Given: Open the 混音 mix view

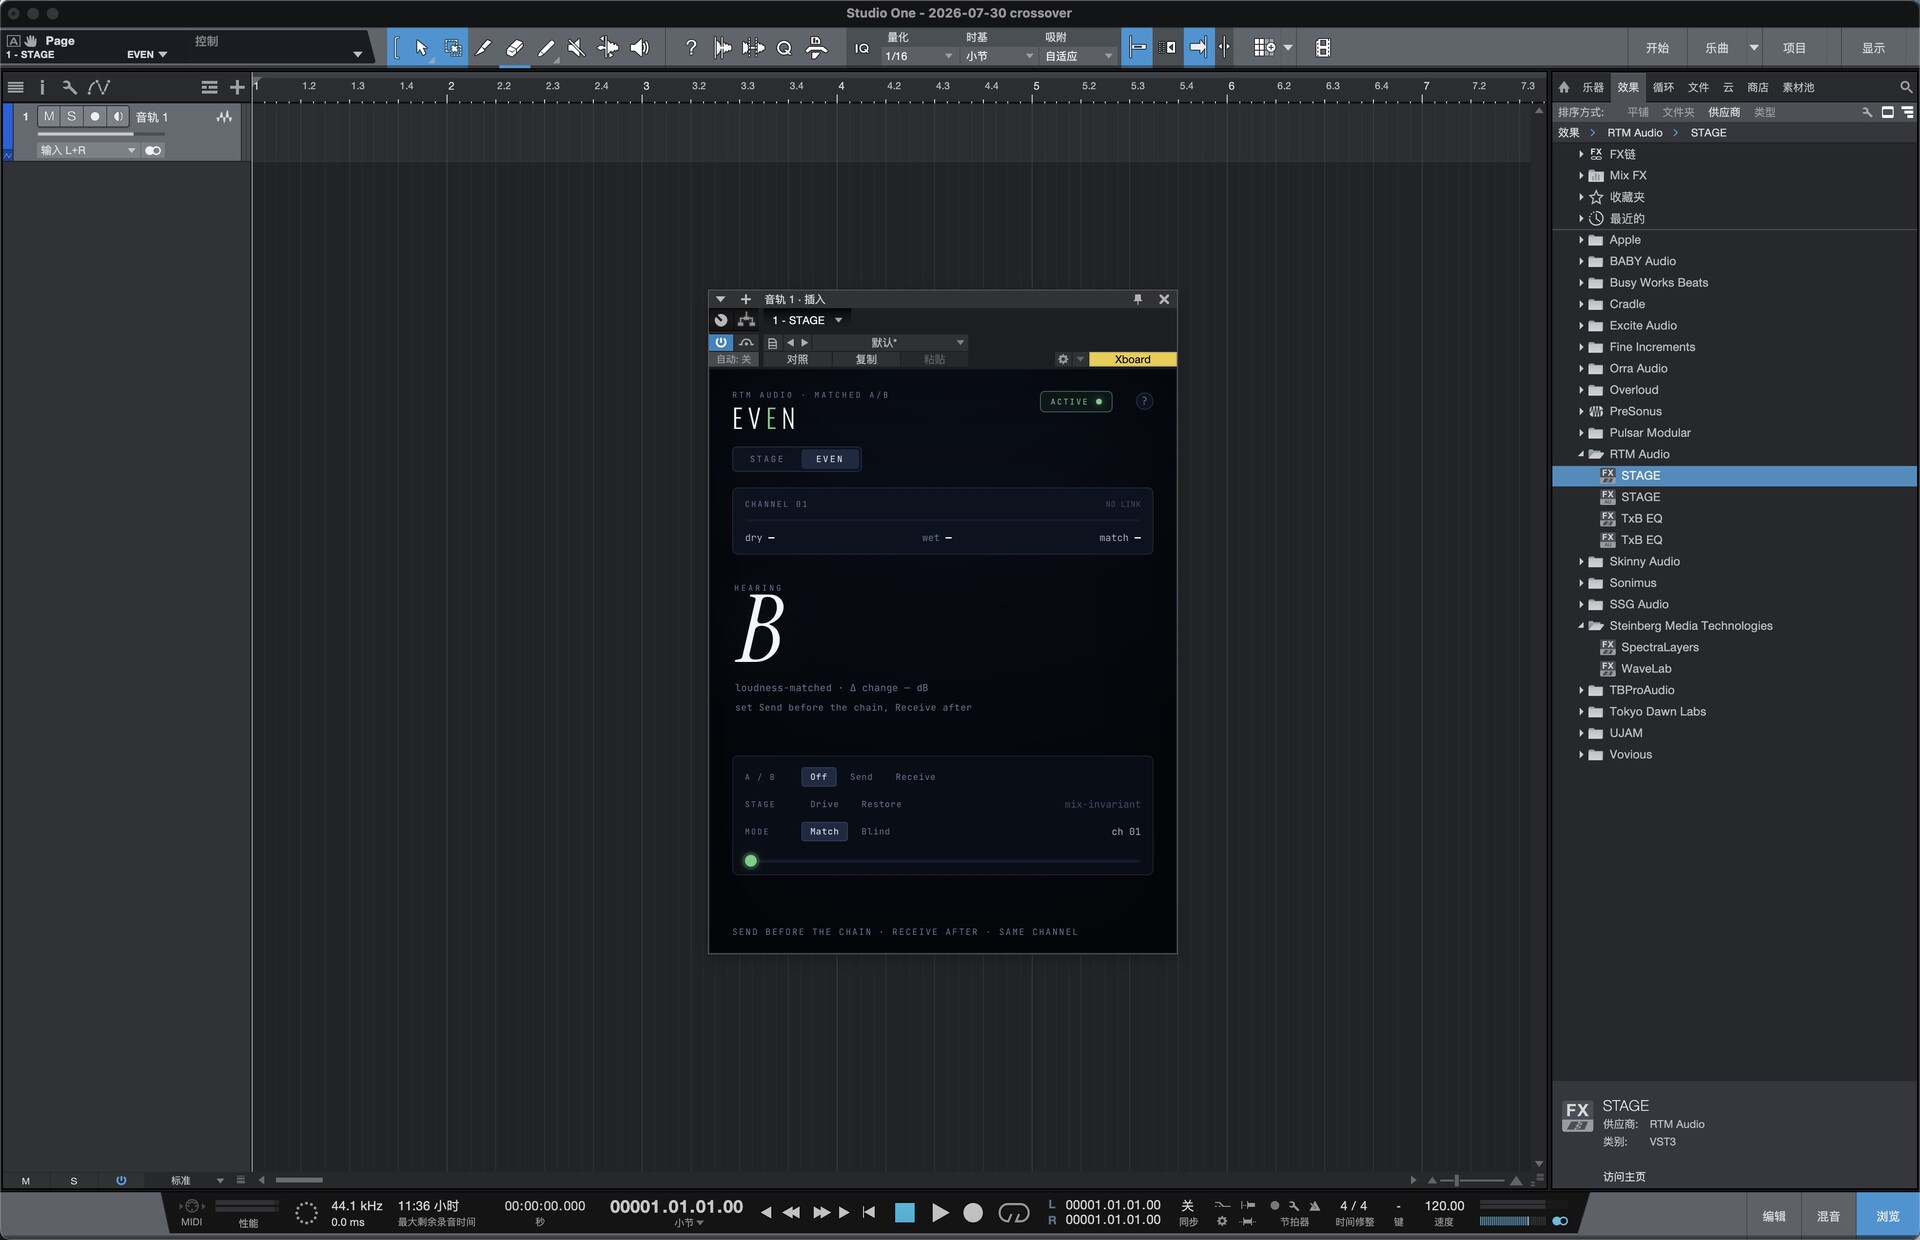Looking at the screenshot, I should [x=1828, y=1216].
